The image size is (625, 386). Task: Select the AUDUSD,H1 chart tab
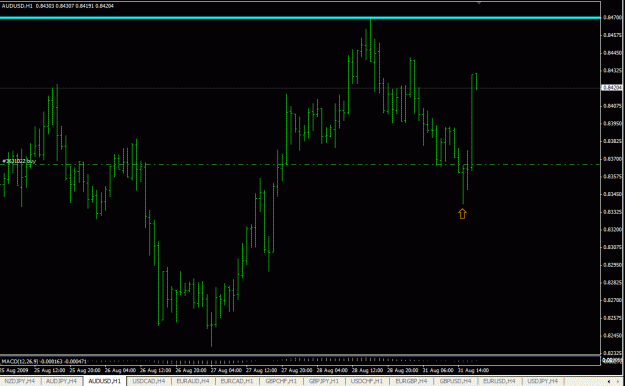[104, 381]
